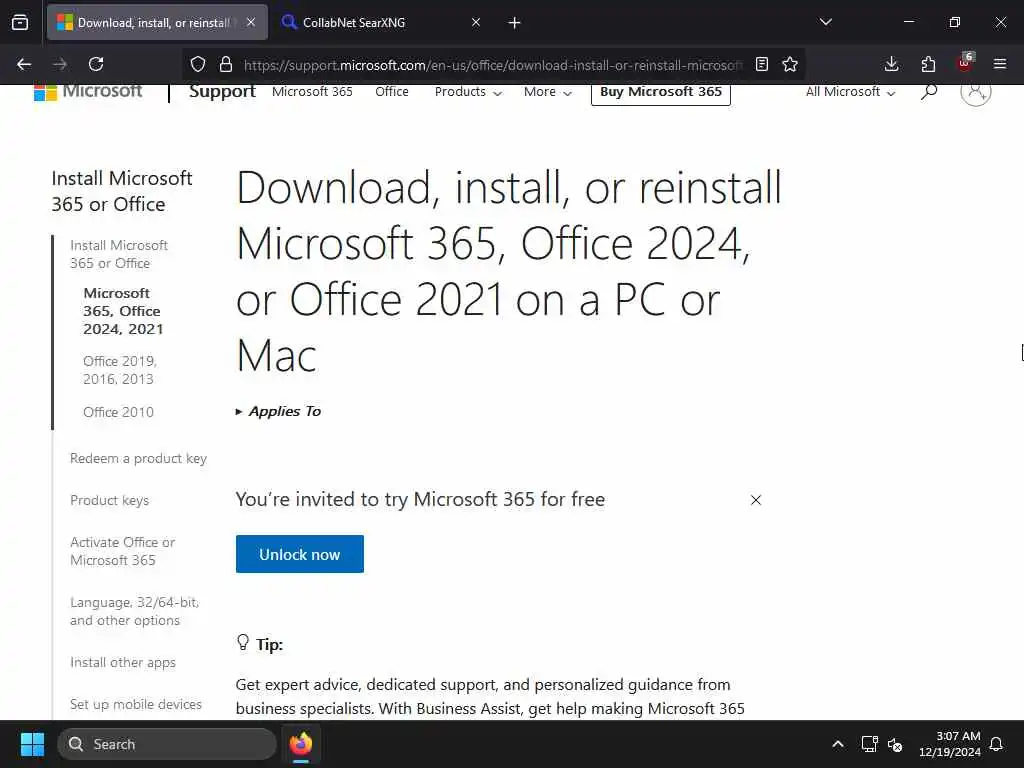Expand the More dropdown menu
Image resolution: width=1024 pixels, height=768 pixels.
[x=548, y=92]
